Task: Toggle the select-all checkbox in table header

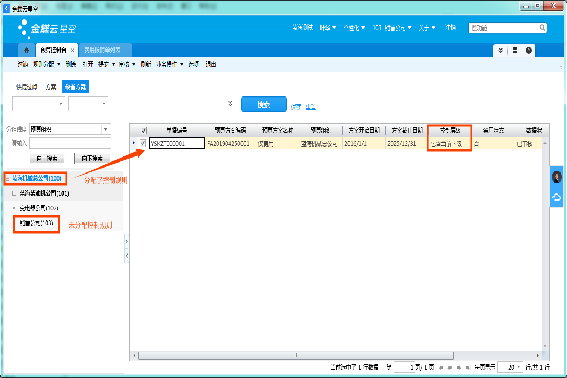Action: point(144,130)
